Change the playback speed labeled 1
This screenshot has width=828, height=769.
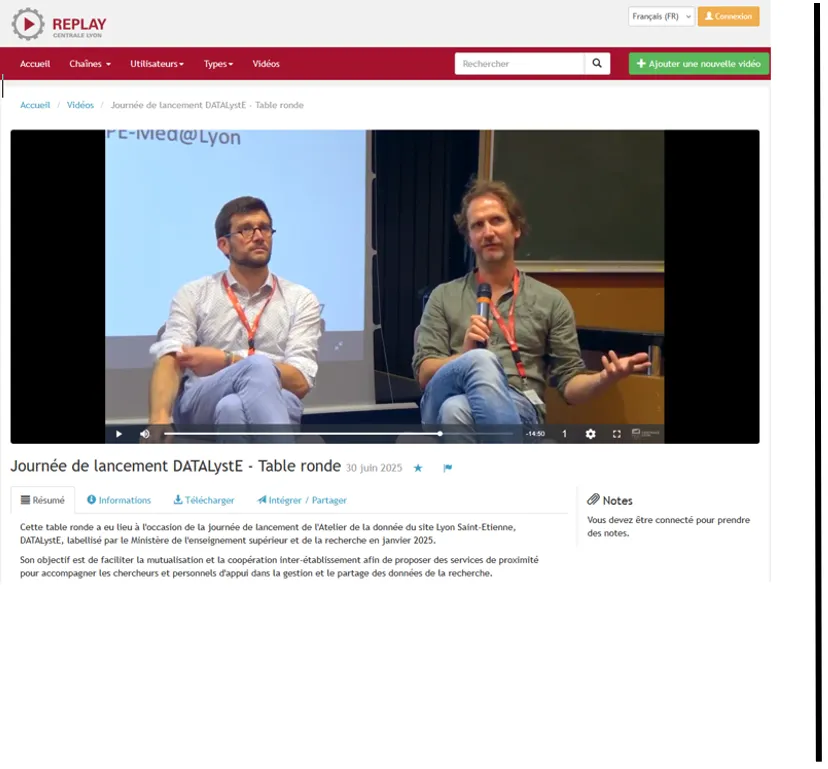point(564,434)
